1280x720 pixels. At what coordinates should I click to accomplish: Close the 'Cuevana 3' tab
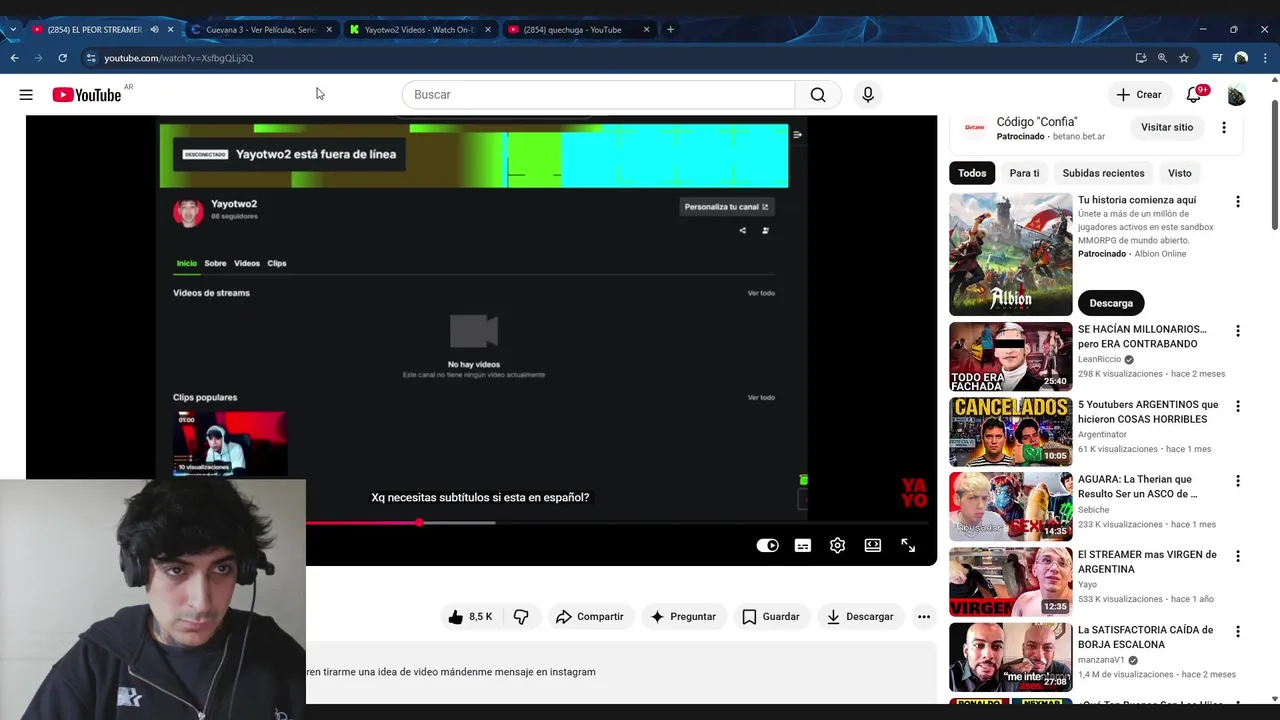[x=329, y=30]
